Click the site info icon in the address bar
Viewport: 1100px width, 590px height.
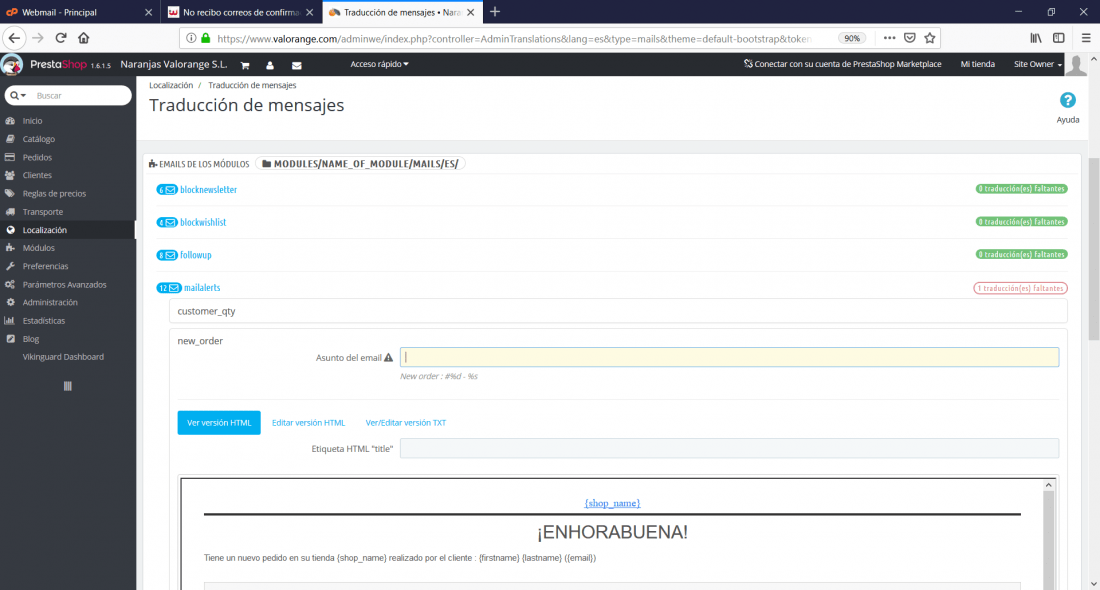pyautogui.click(x=191, y=39)
